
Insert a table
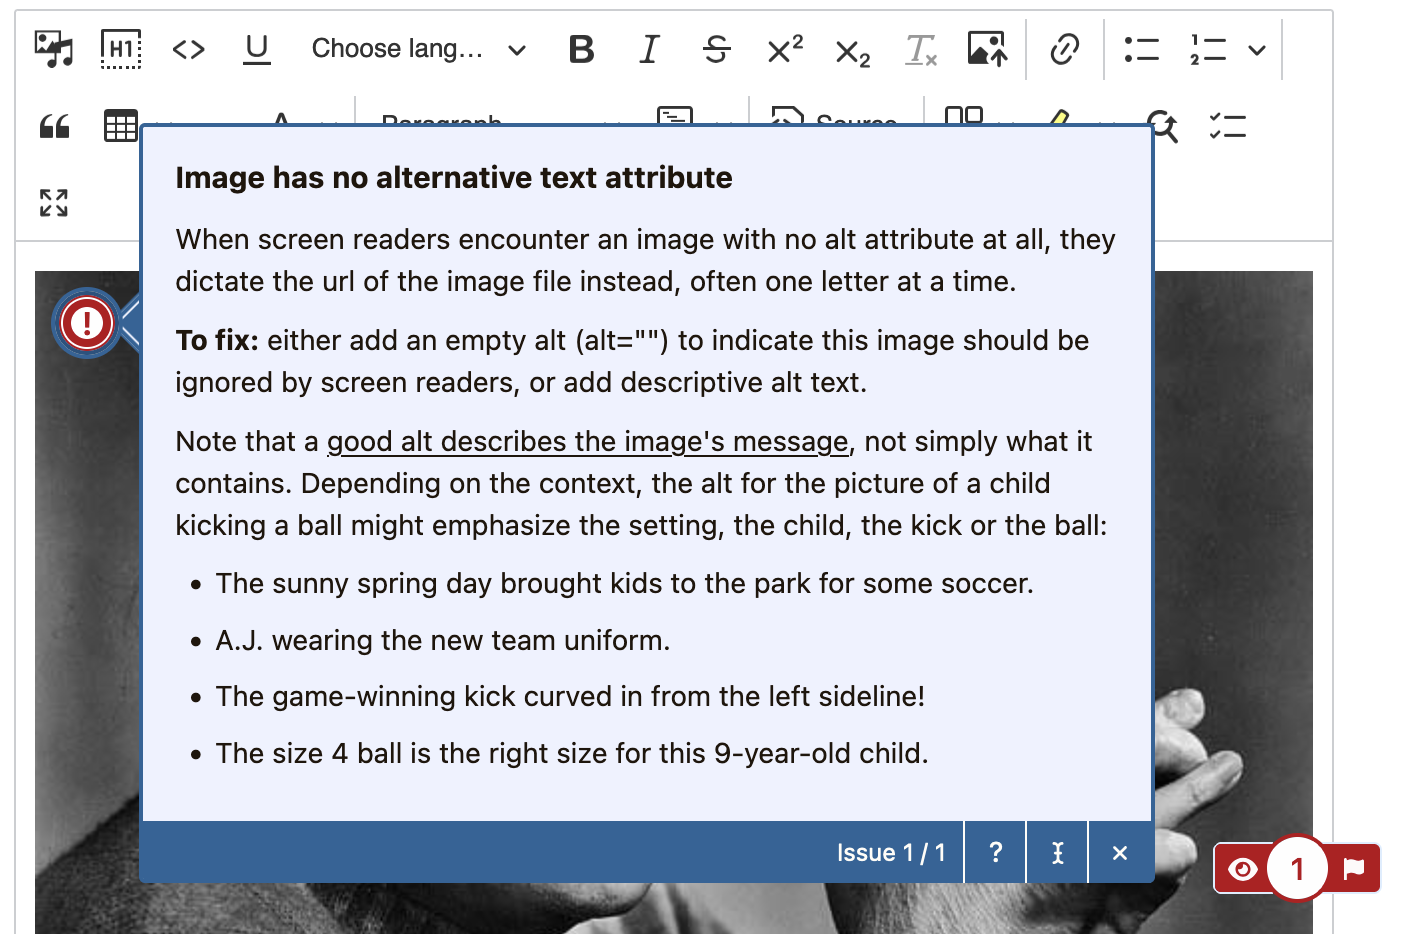coord(121,126)
